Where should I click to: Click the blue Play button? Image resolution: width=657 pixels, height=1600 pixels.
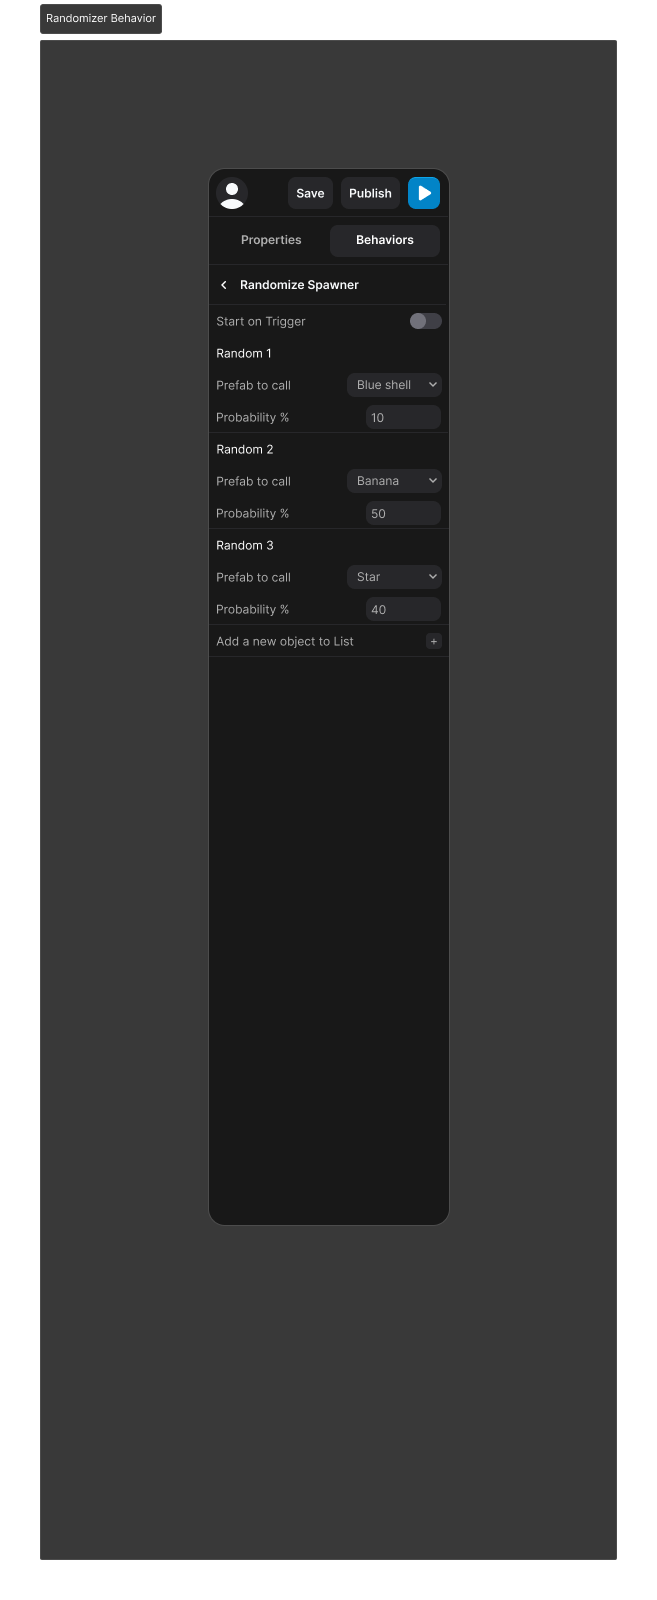pos(424,193)
